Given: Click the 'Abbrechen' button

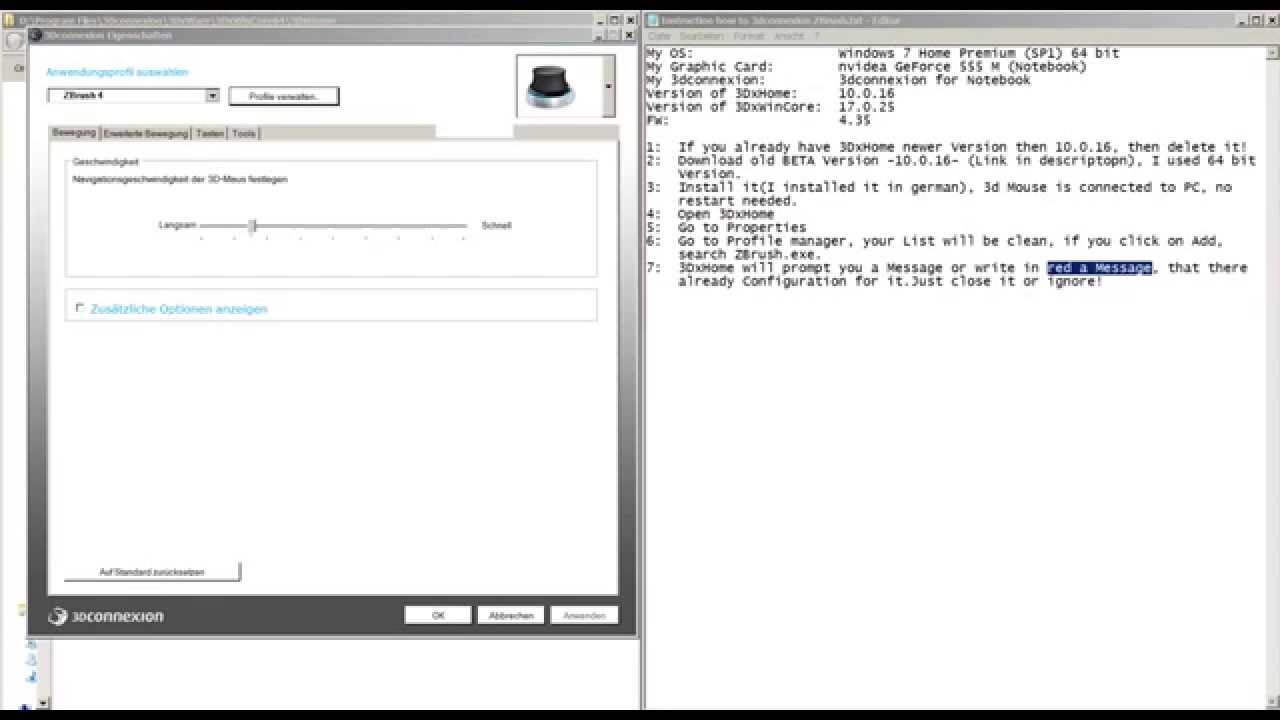Looking at the screenshot, I should [x=511, y=616].
